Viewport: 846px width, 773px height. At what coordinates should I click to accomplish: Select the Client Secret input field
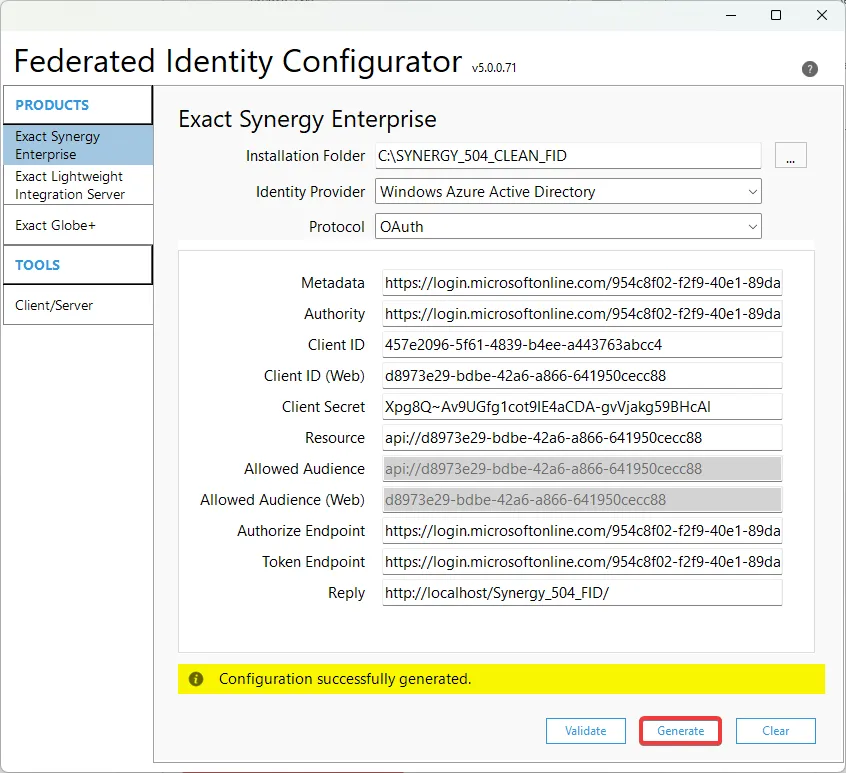click(x=581, y=407)
